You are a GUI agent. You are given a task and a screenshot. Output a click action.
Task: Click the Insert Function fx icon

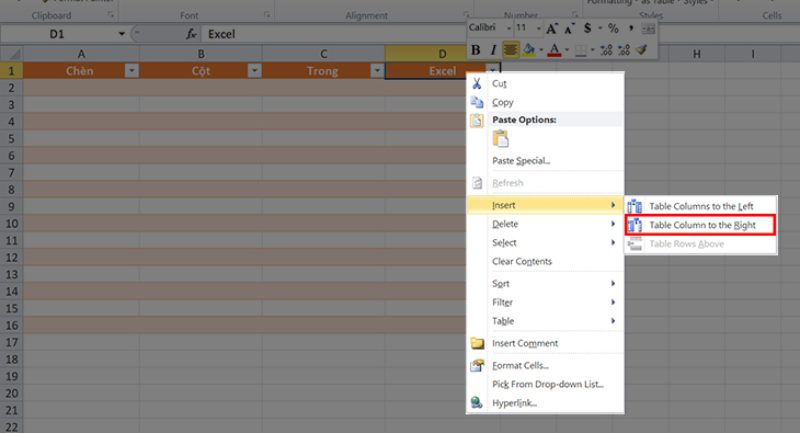(x=192, y=34)
